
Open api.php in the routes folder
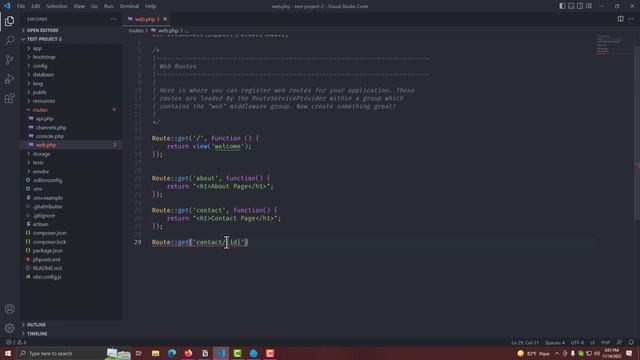click(x=71, y=118)
